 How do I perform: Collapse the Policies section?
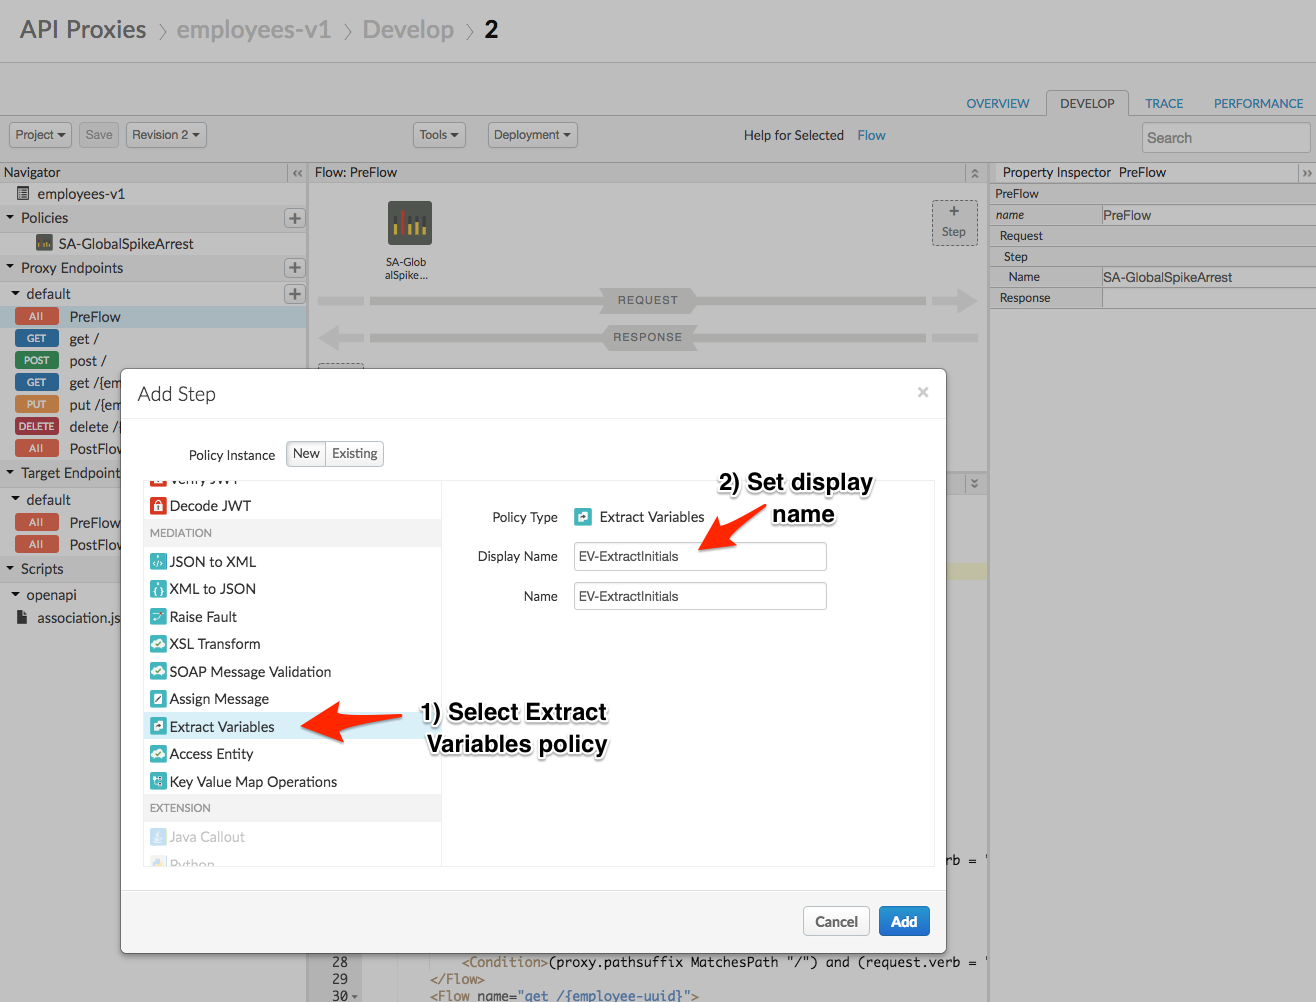(x=11, y=218)
